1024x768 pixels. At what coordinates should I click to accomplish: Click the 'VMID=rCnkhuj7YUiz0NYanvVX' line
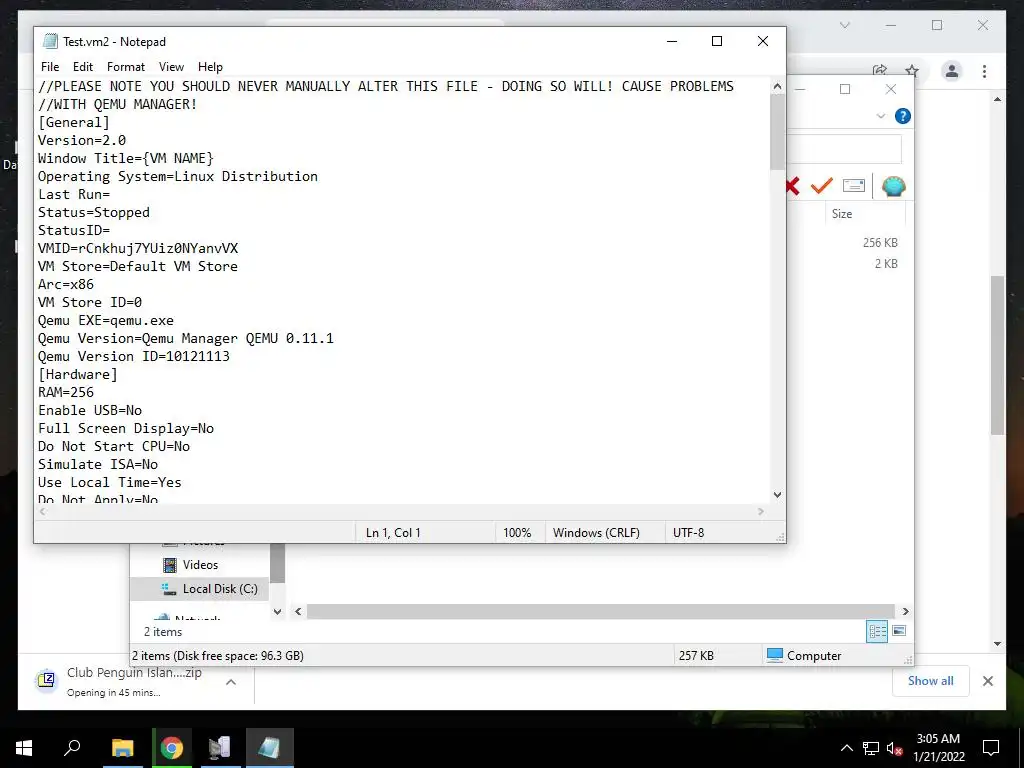click(138, 248)
